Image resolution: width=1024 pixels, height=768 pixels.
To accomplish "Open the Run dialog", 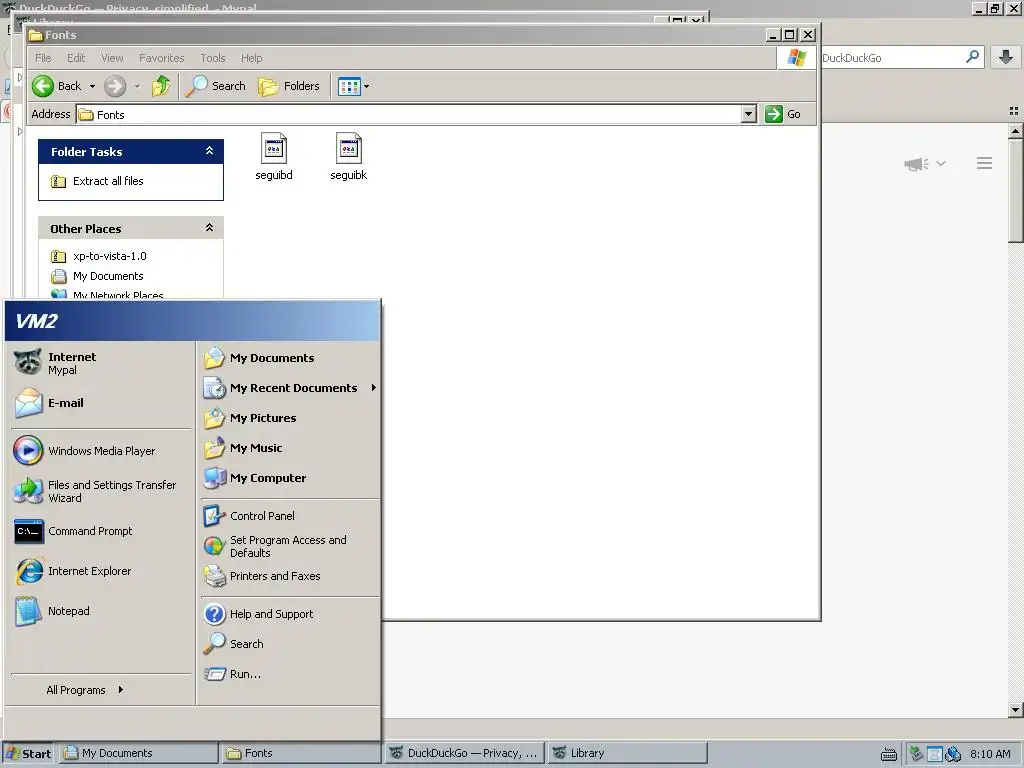I will 290,674.
